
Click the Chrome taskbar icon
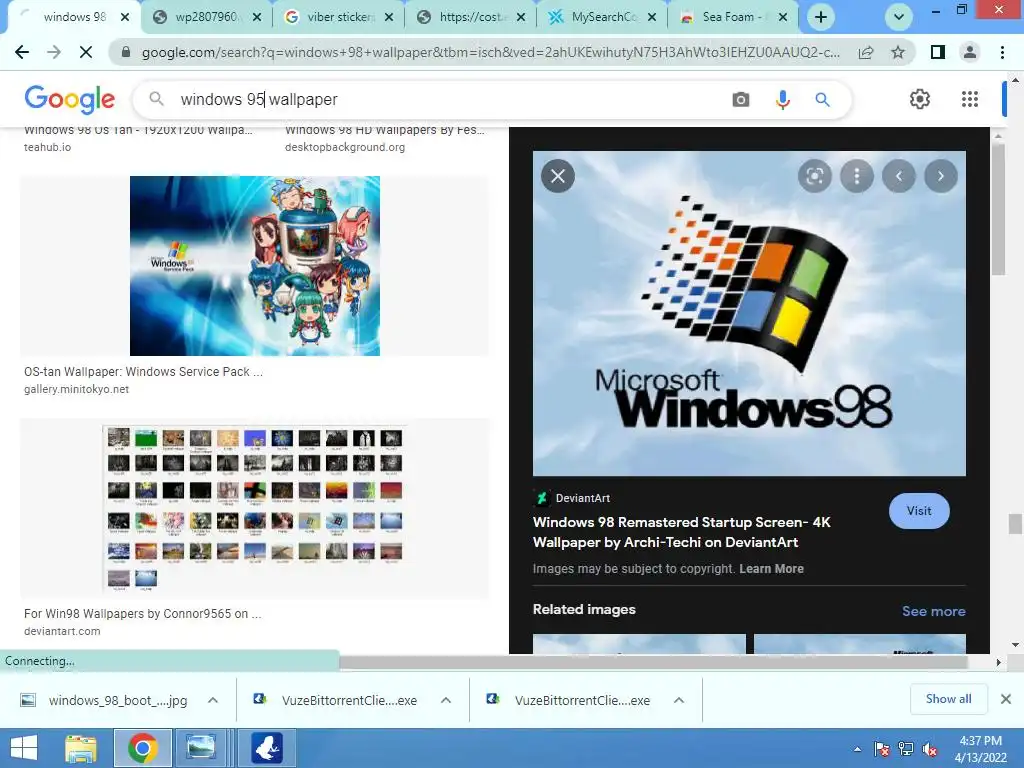pyautogui.click(x=143, y=748)
